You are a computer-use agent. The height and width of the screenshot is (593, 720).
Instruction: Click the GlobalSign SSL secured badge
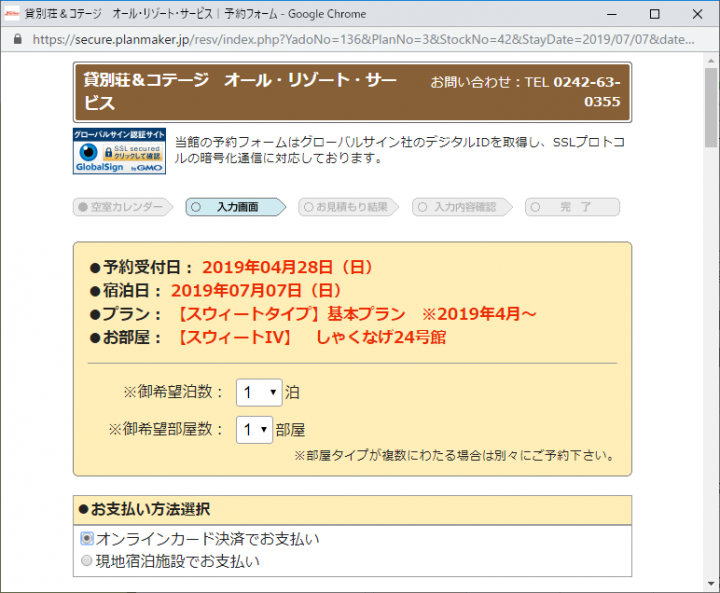[x=120, y=151]
